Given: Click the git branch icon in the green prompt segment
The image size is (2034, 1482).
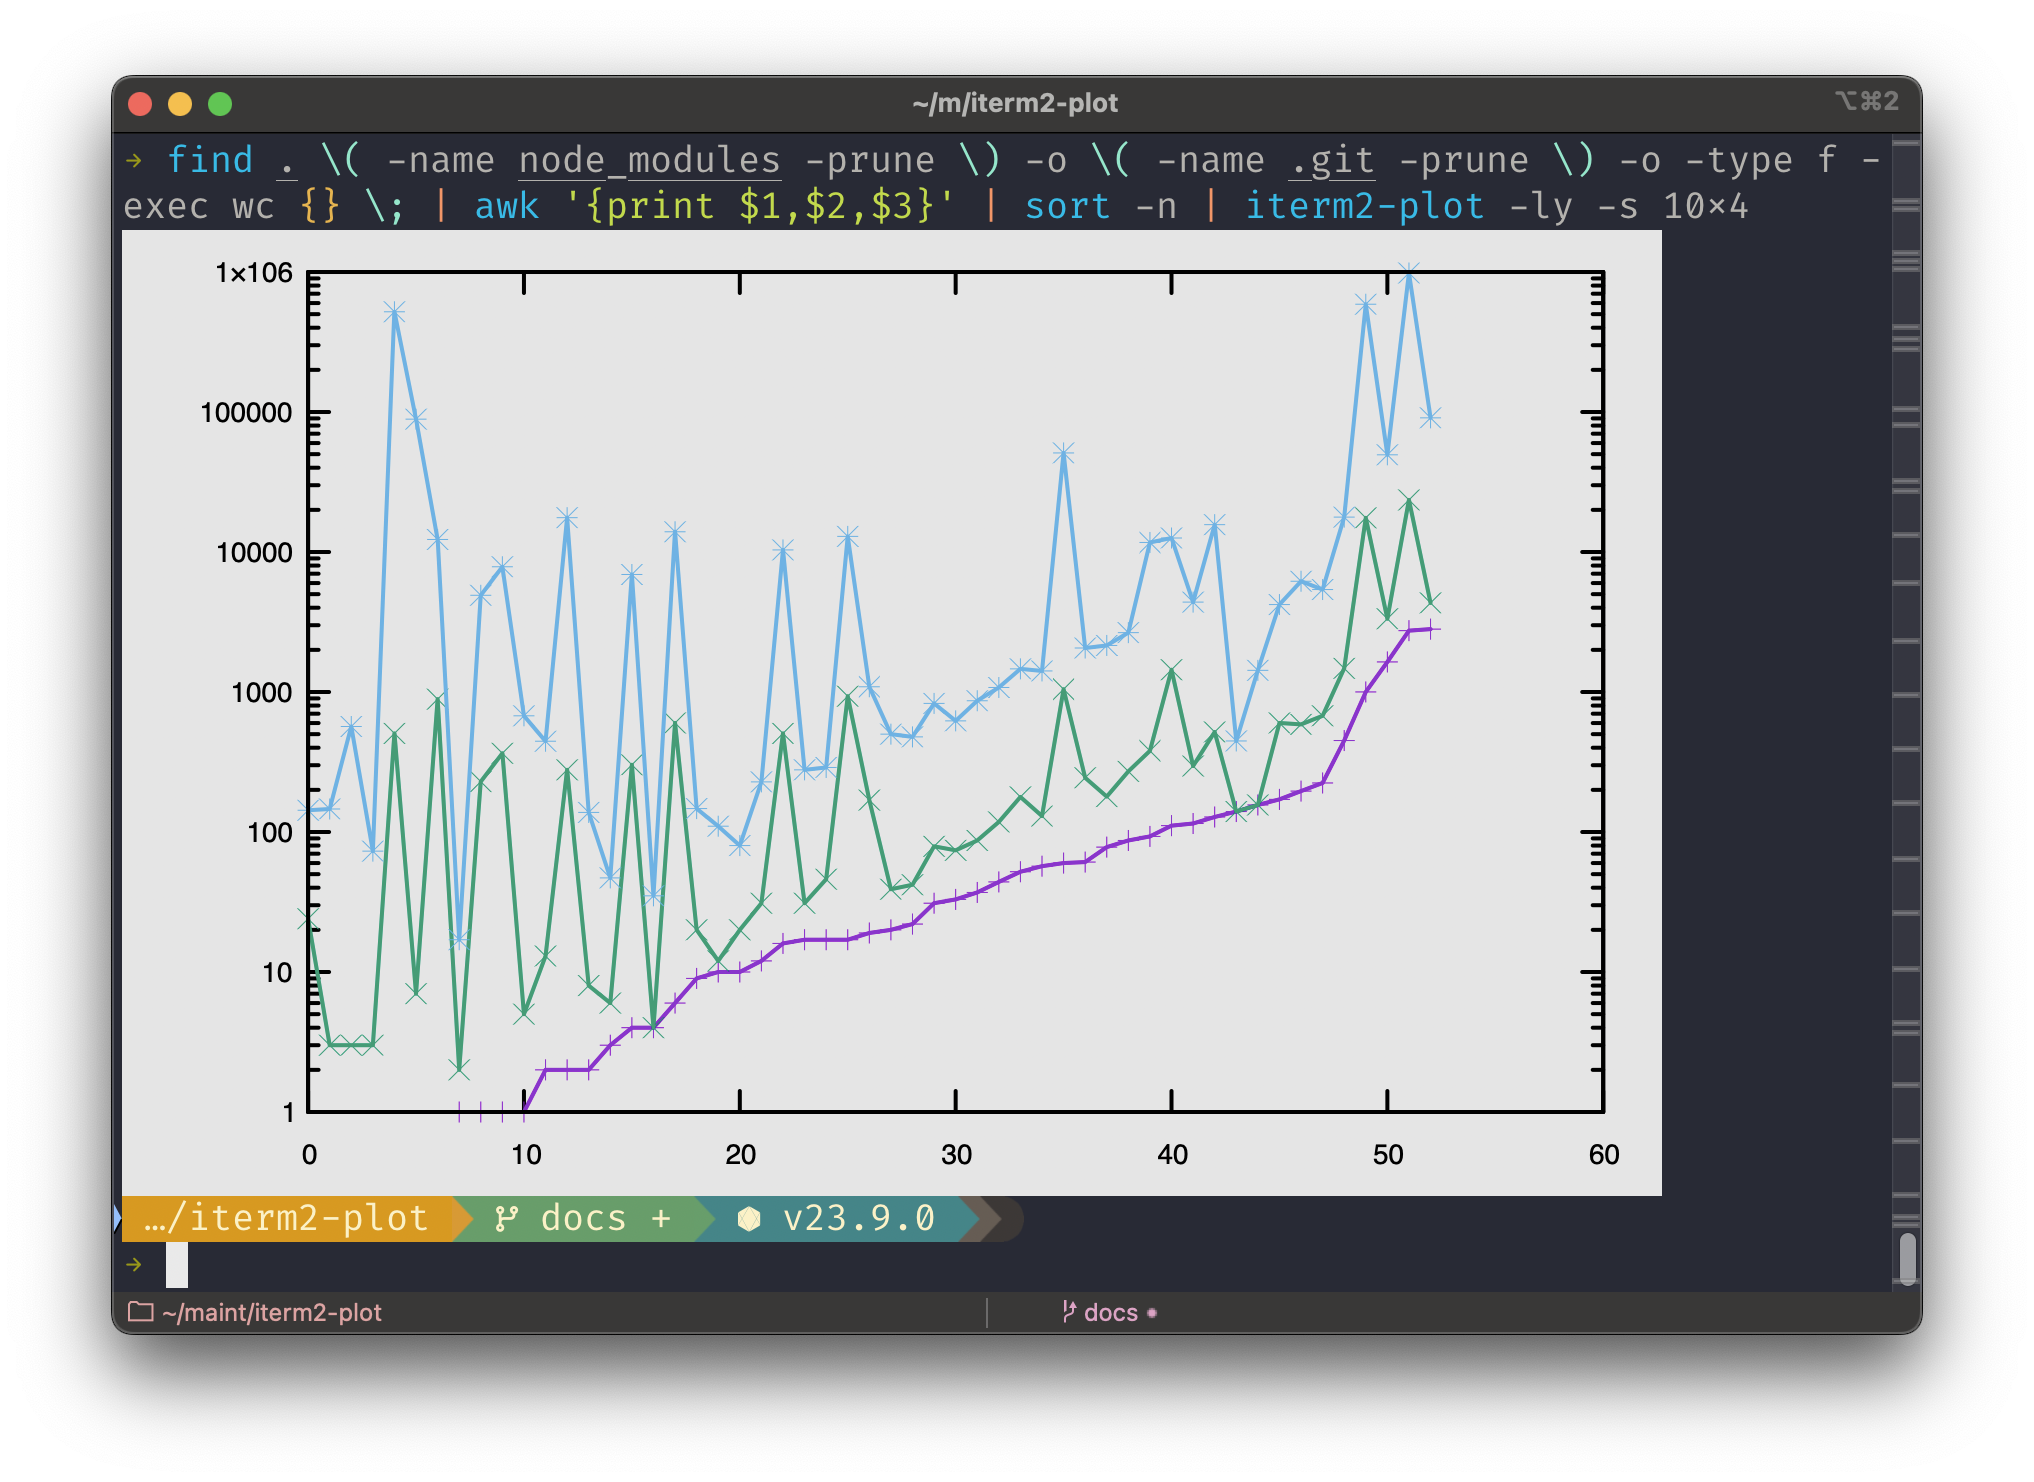Looking at the screenshot, I should (x=507, y=1218).
